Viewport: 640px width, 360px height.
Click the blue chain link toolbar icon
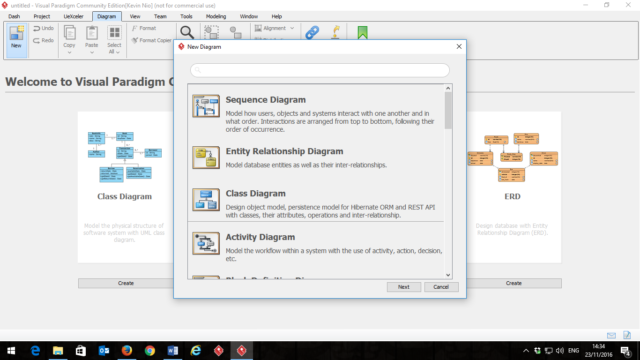coord(312,32)
